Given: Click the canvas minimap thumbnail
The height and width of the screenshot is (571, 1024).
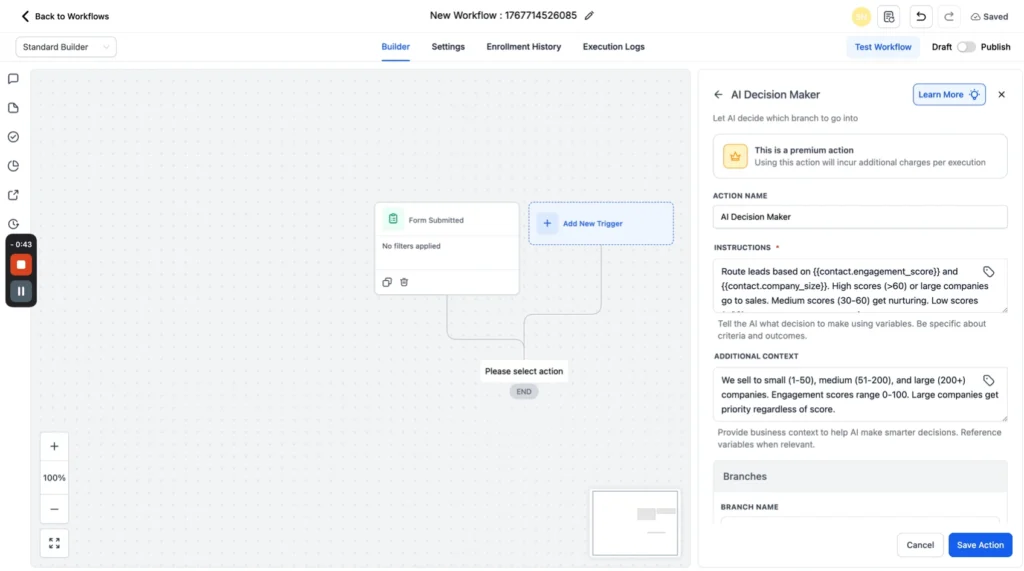Looking at the screenshot, I should [x=635, y=523].
